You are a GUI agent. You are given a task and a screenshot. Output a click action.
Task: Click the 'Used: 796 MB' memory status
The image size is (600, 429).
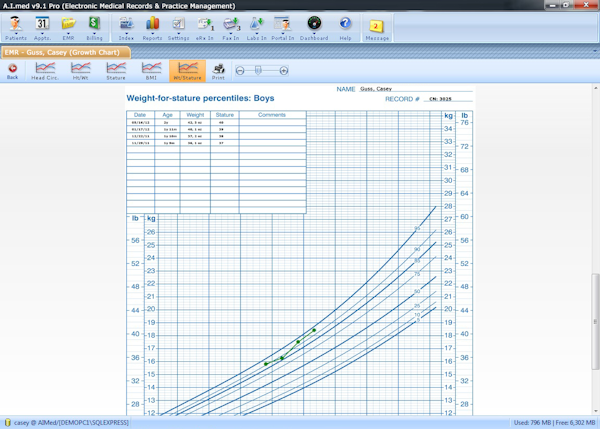coord(532,423)
